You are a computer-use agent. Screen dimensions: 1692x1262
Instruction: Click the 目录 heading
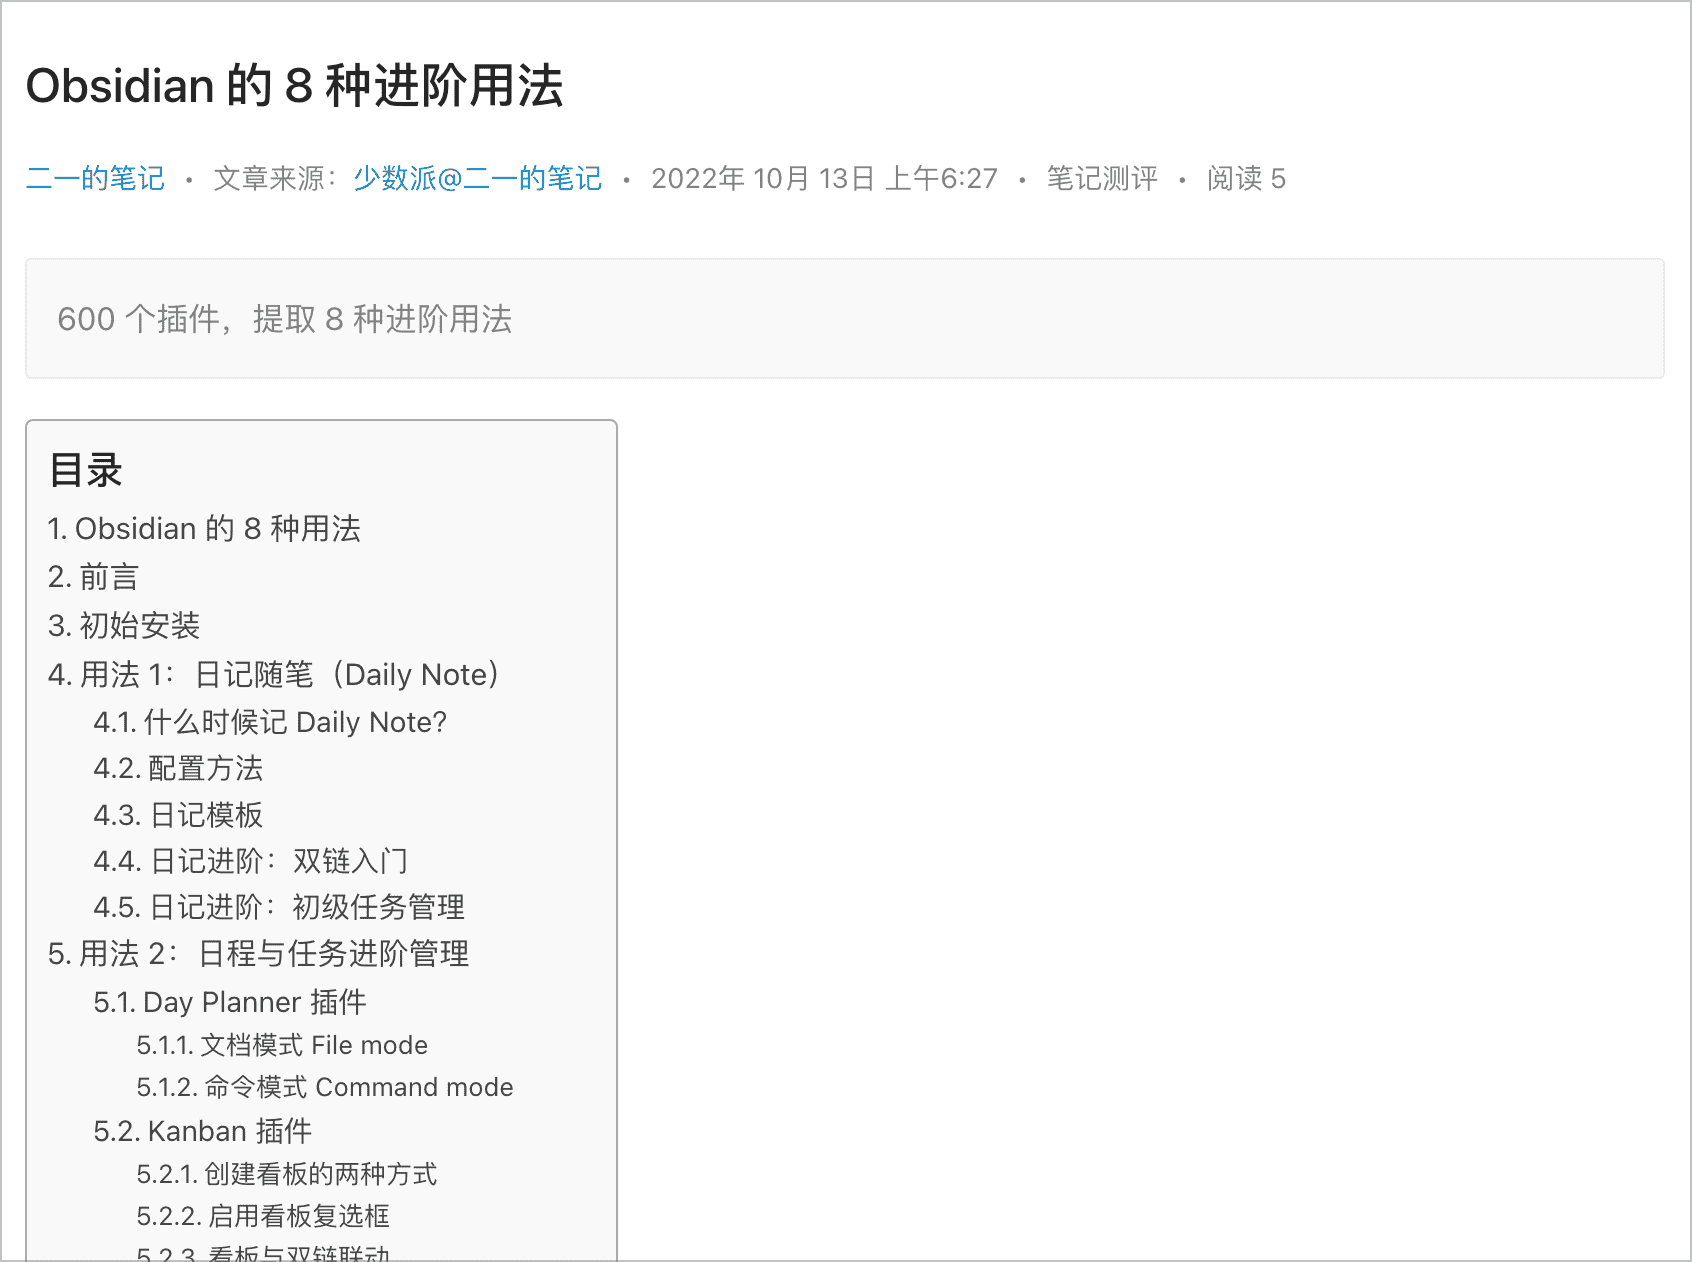point(86,470)
